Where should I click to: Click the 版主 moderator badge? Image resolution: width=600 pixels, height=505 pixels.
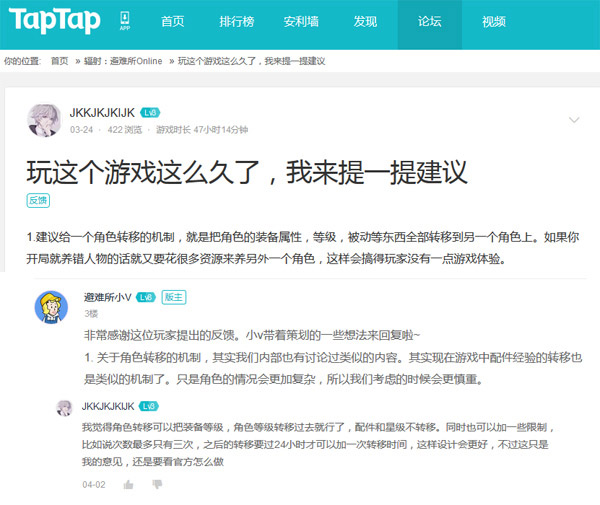(173, 297)
